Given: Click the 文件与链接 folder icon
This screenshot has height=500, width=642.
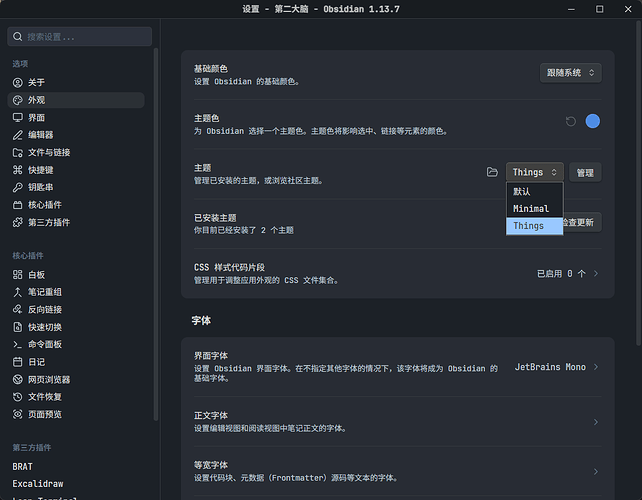Looking at the screenshot, I should [x=18, y=153].
